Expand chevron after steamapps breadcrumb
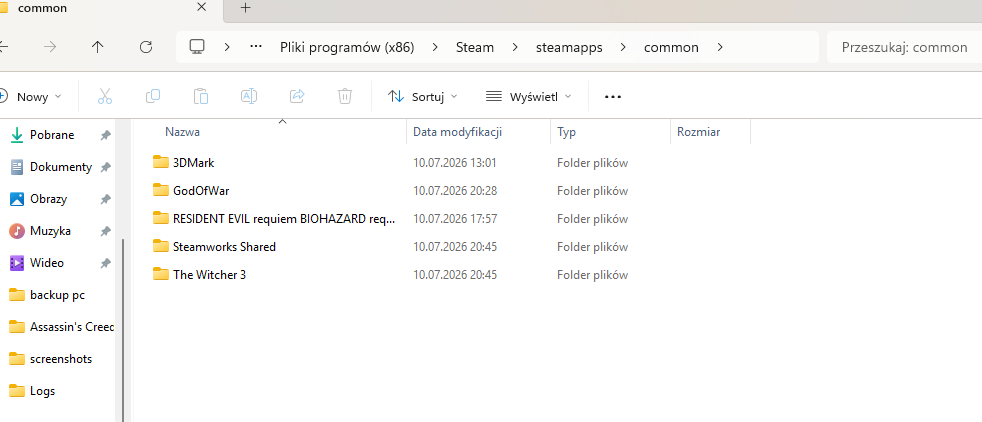 (x=623, y=47)
